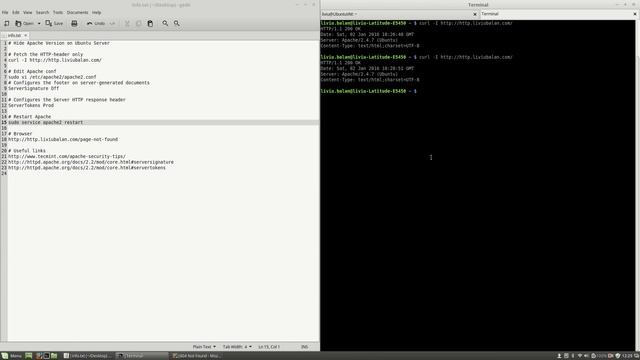Create a new document in gedit toolbar
This screenshot has height=360, width=640.
7,24
